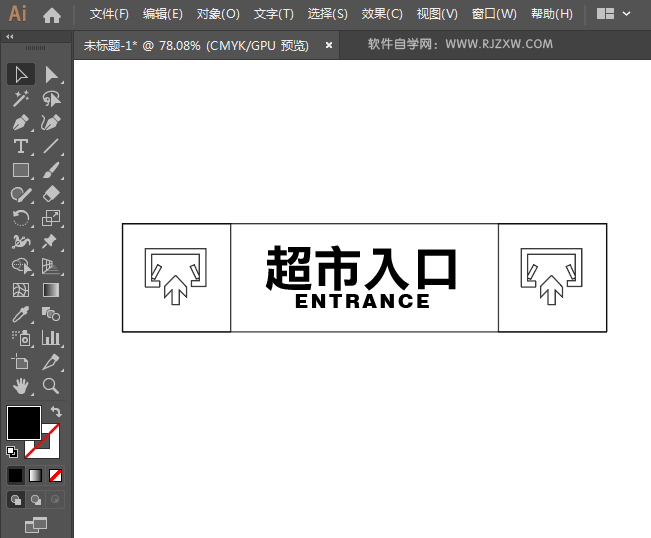Open the 编辑(E) menu
Image resolution: width=651 pixels, height=538 pixels.
[x=163, y=14]
